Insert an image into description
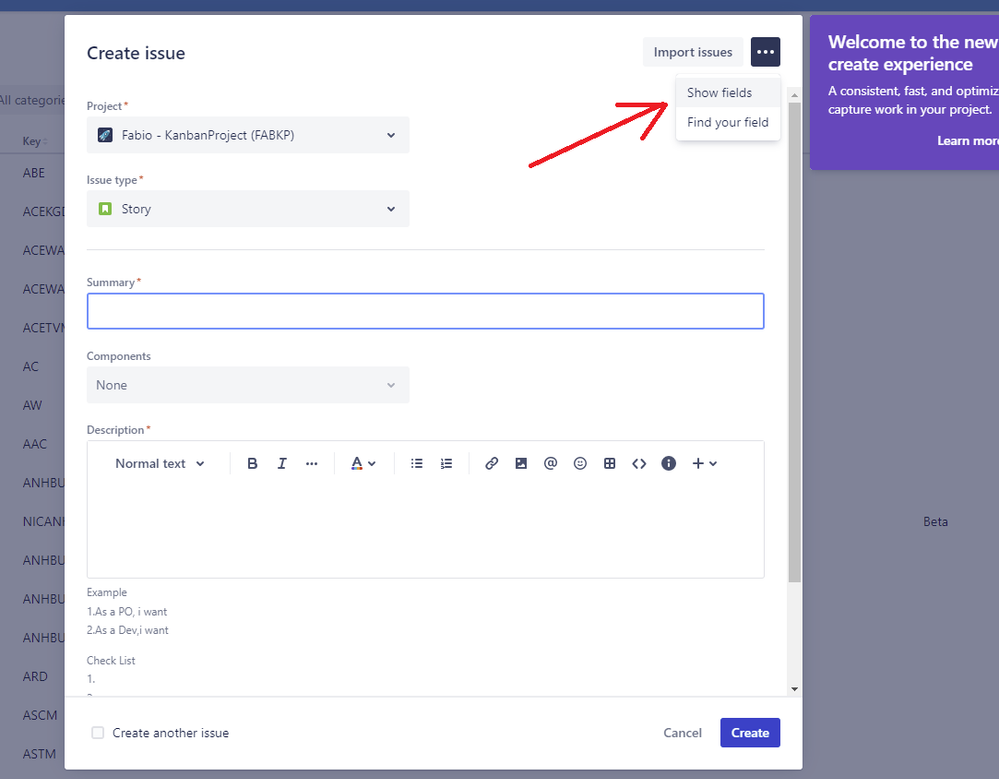Image resolution: width=999 pixels, height=779 pixels. (x=521, y=464)
